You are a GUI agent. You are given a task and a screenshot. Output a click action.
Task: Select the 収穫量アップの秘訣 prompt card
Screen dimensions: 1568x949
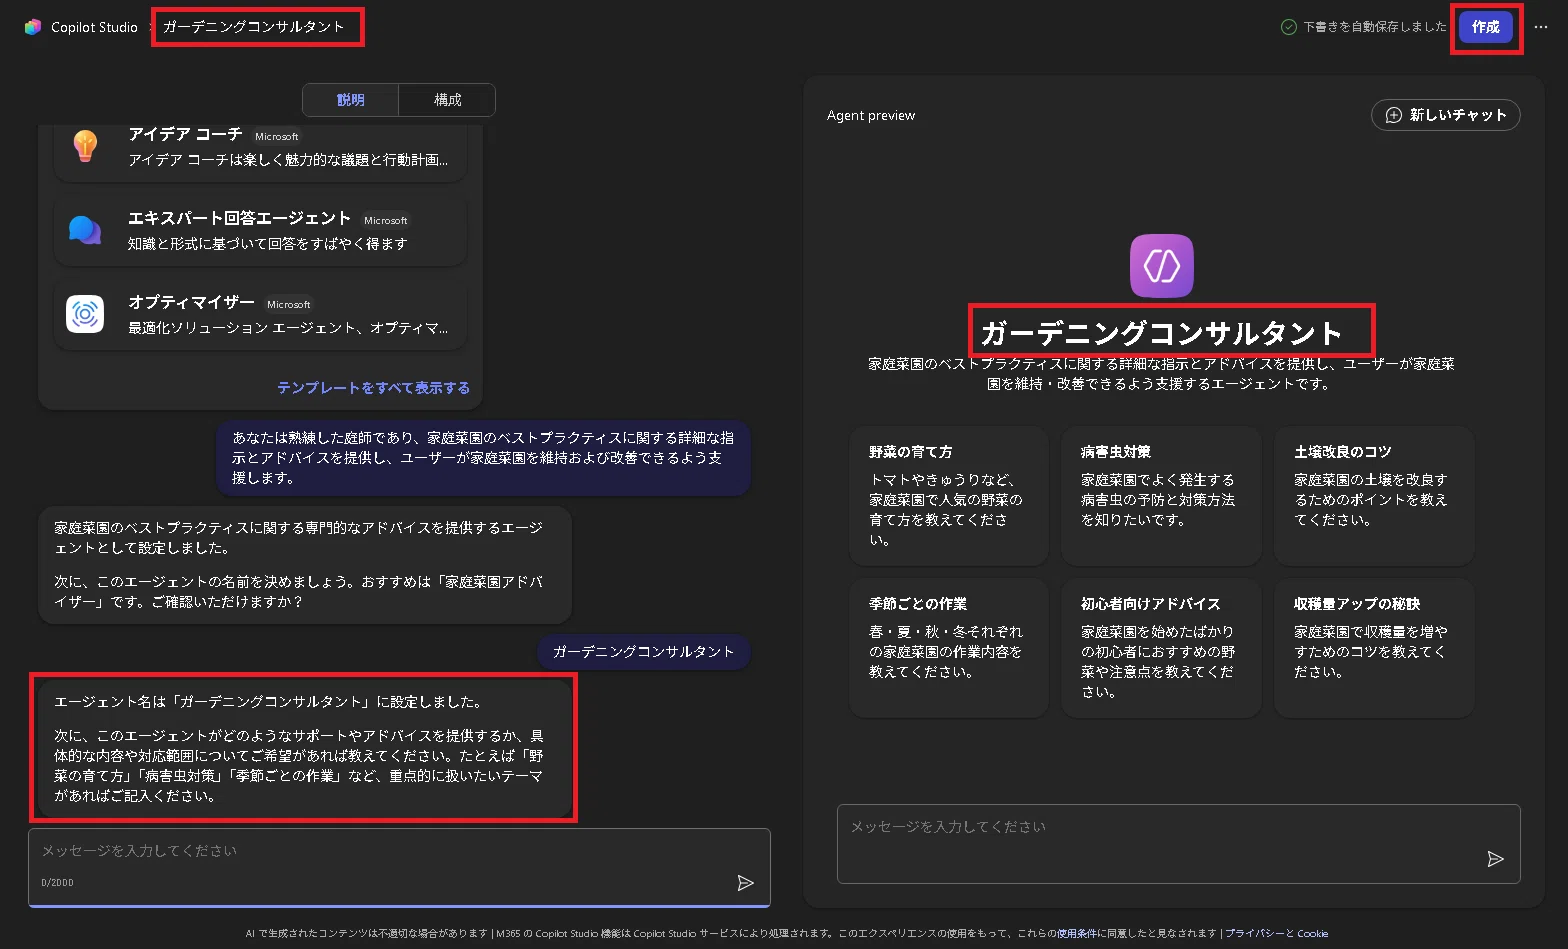click(x=1374, y=648)
